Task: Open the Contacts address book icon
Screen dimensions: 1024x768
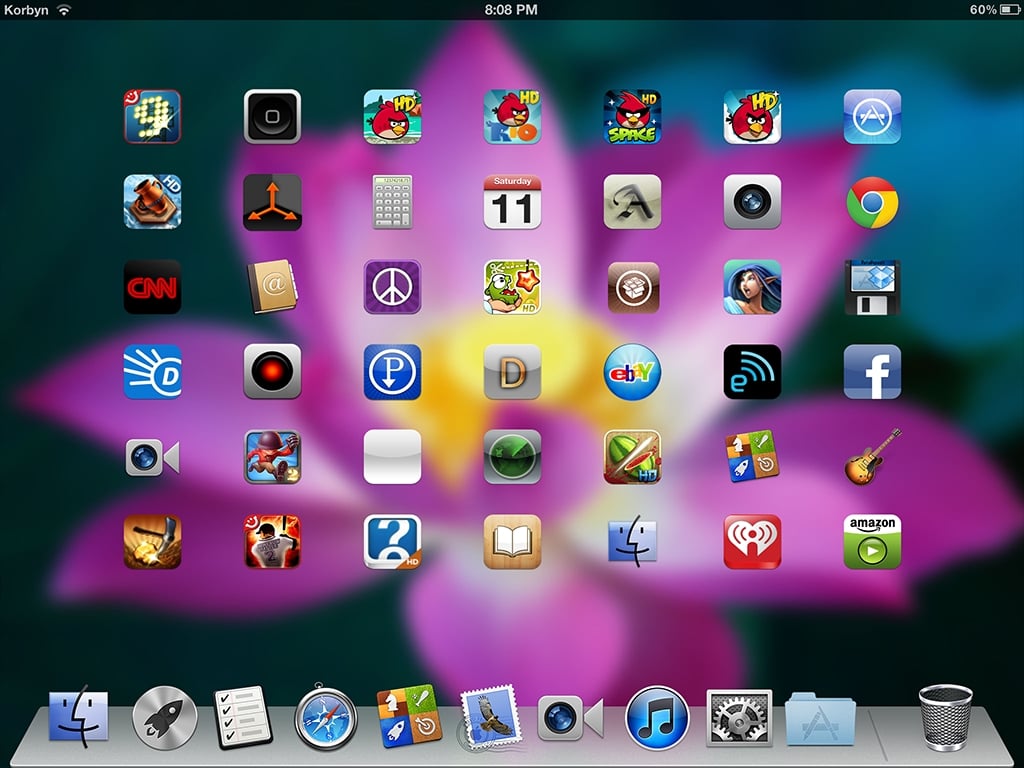Action: coord(272,287)
